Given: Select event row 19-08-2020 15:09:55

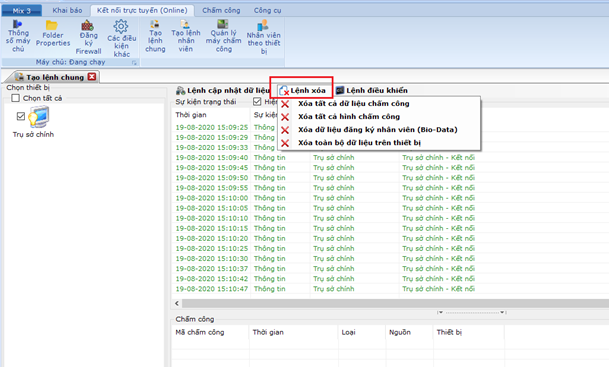Looking at the screenshot, I should [x=390, y=188].
